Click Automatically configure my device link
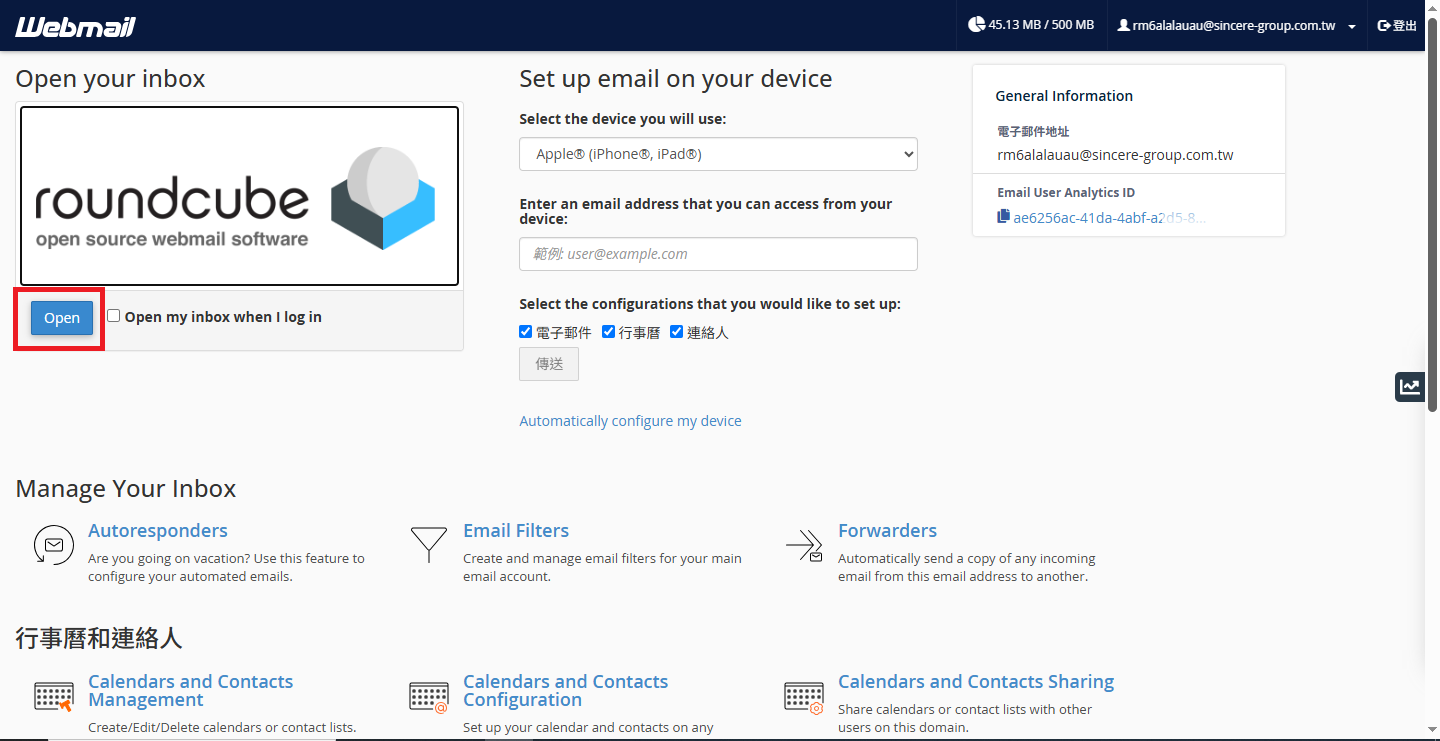The width and height of the screenshot is (1440, 741). tap(630, 421)
